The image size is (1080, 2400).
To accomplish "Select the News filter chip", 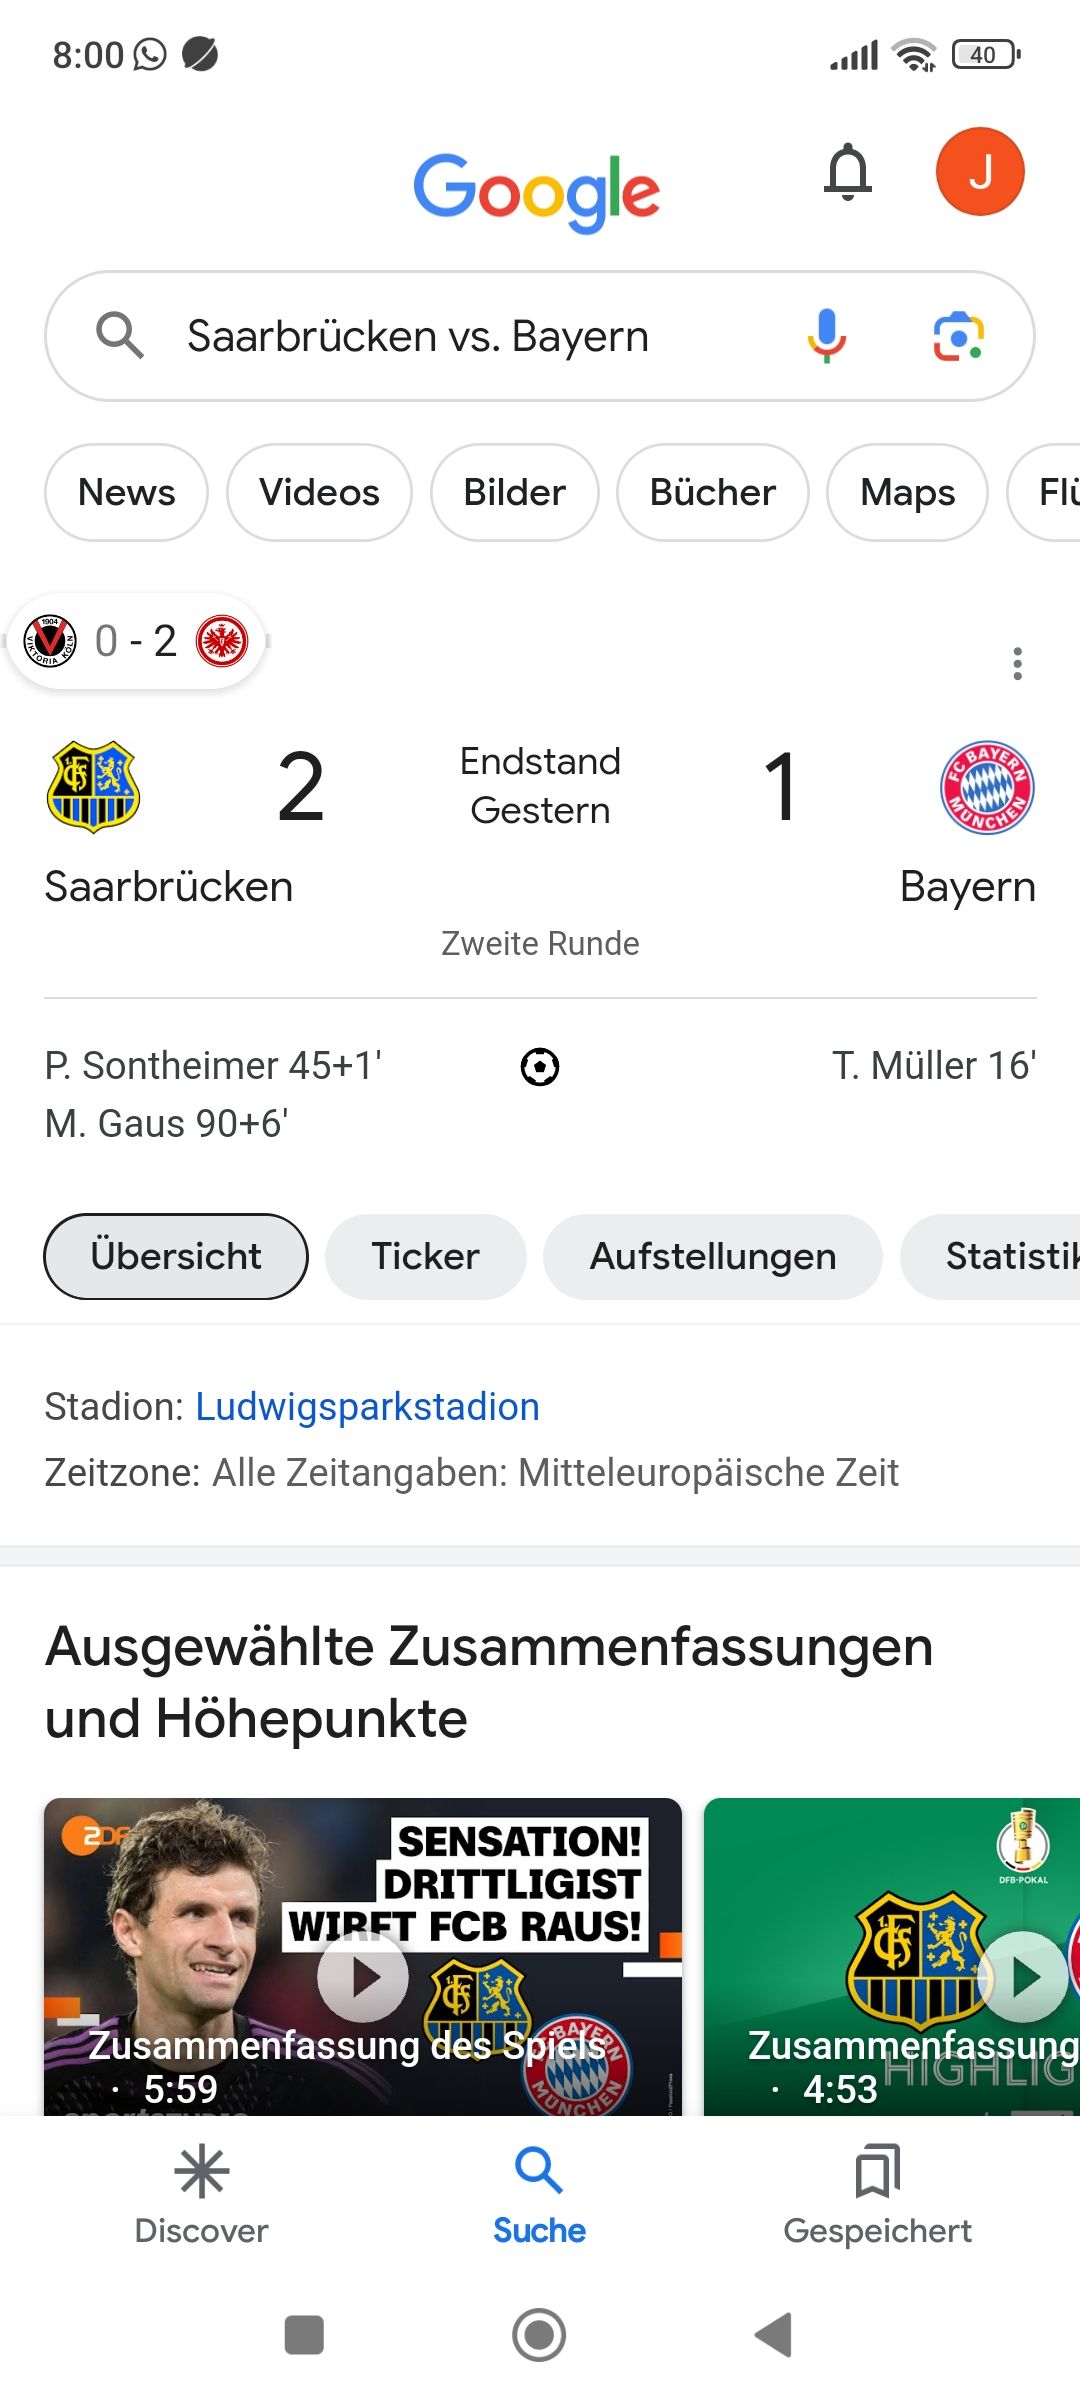I will 127,493.
